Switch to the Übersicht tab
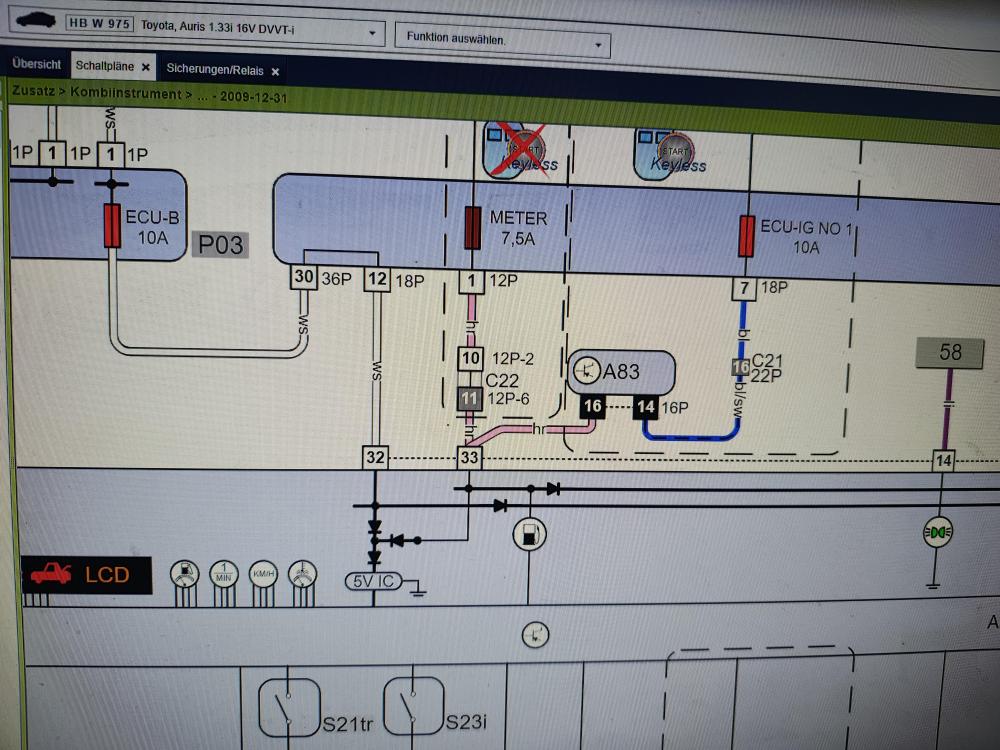The image size is (1000, 750). (36, 64)
